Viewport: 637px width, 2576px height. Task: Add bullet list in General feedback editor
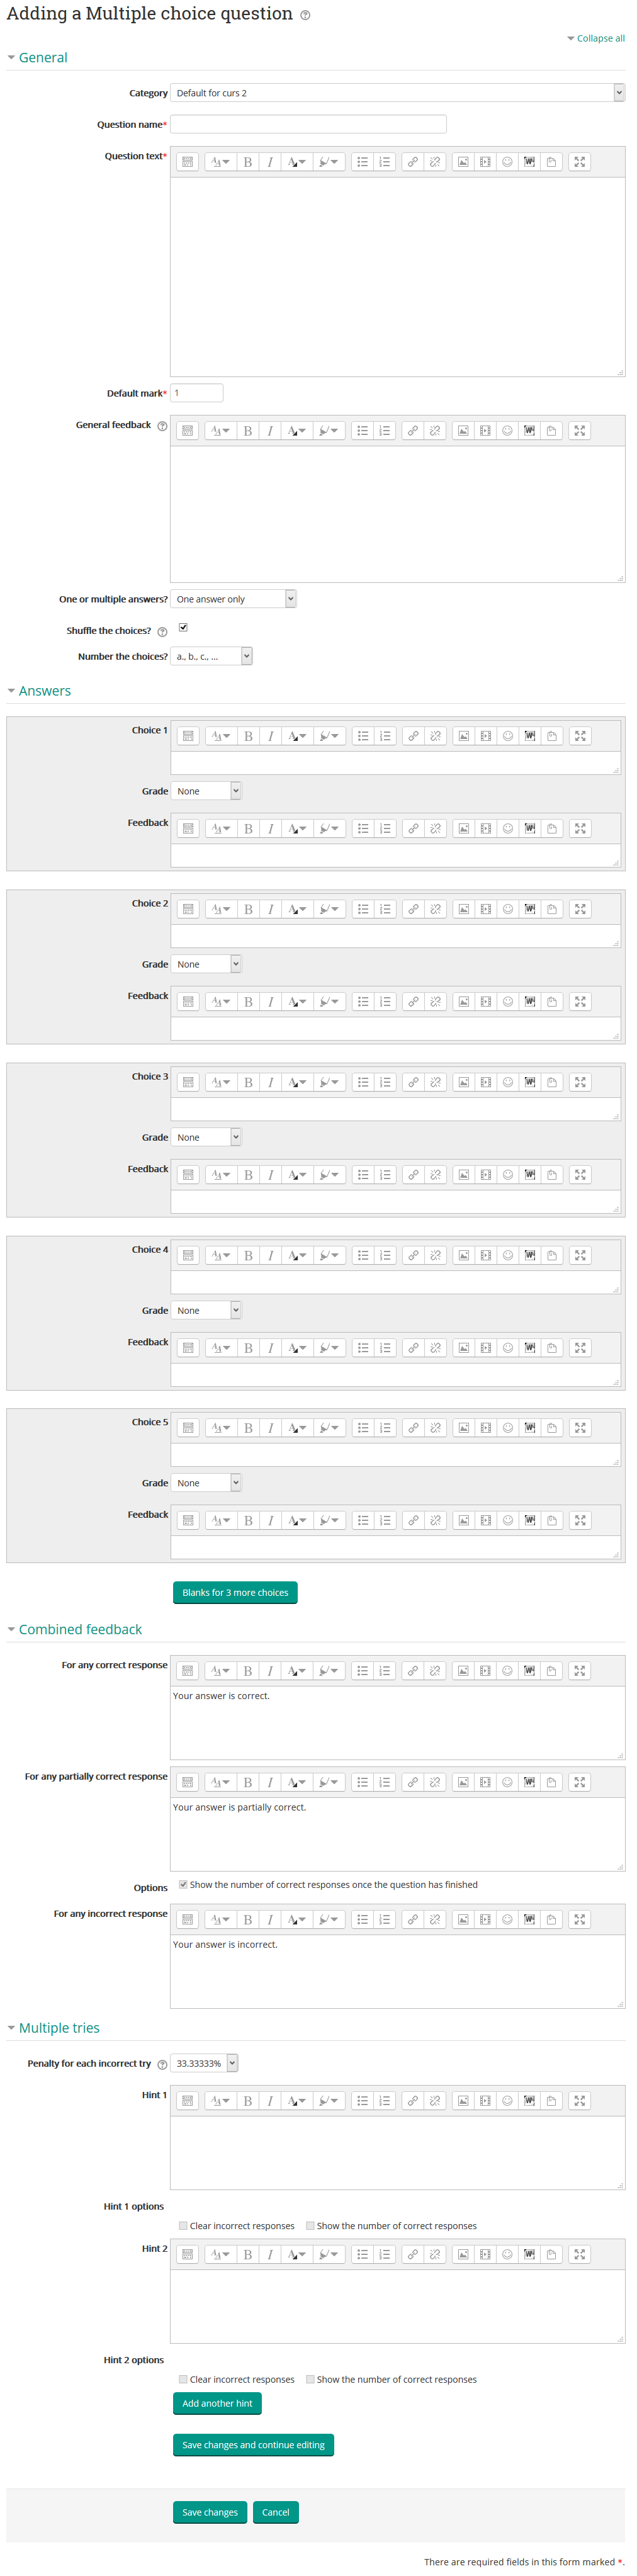coord(363,431)
